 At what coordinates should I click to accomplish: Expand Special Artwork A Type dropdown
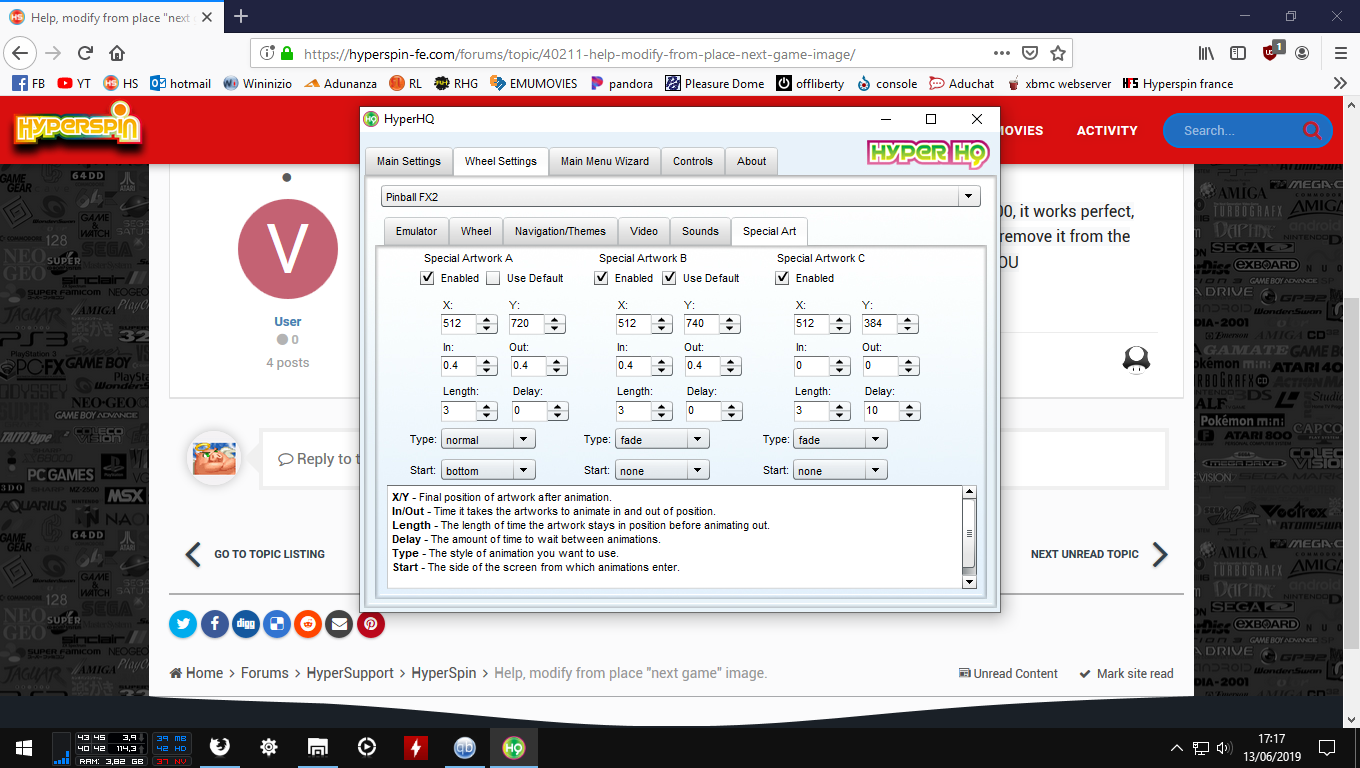(524, 439)
